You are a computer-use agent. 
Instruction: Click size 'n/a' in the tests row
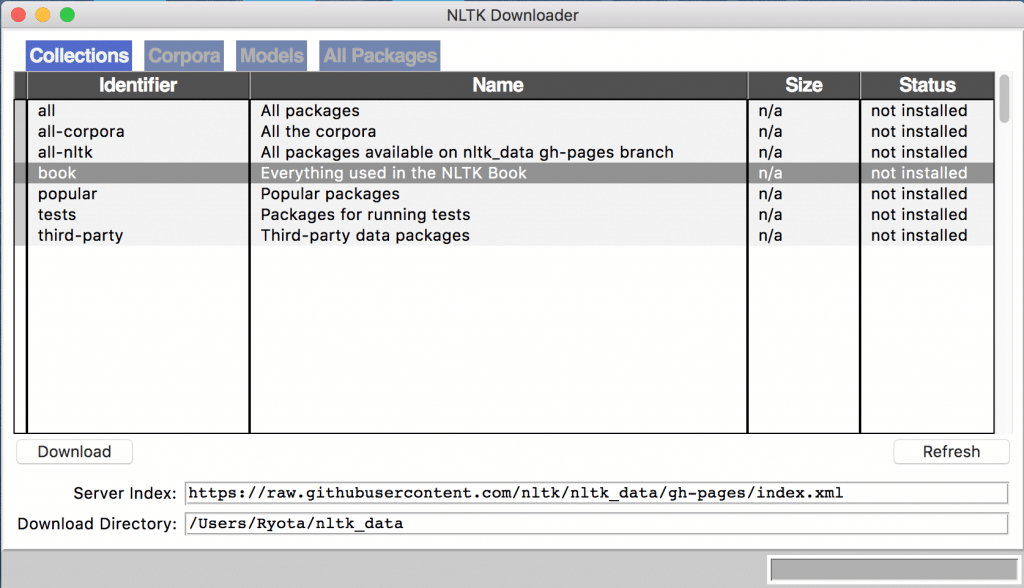(x=770, y=215)
